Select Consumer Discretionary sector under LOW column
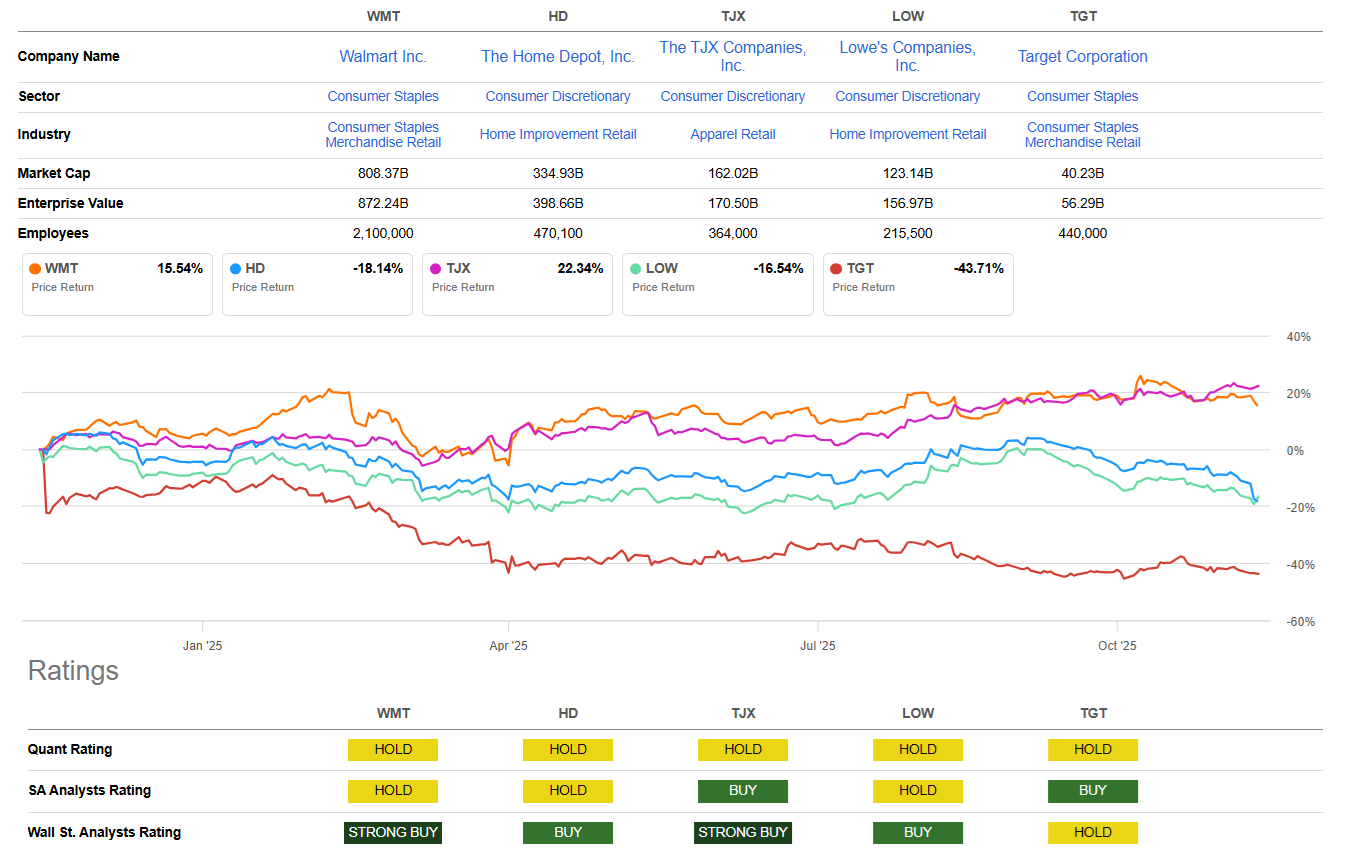The width and height of the screenshot is (1347, 867). 908,97
